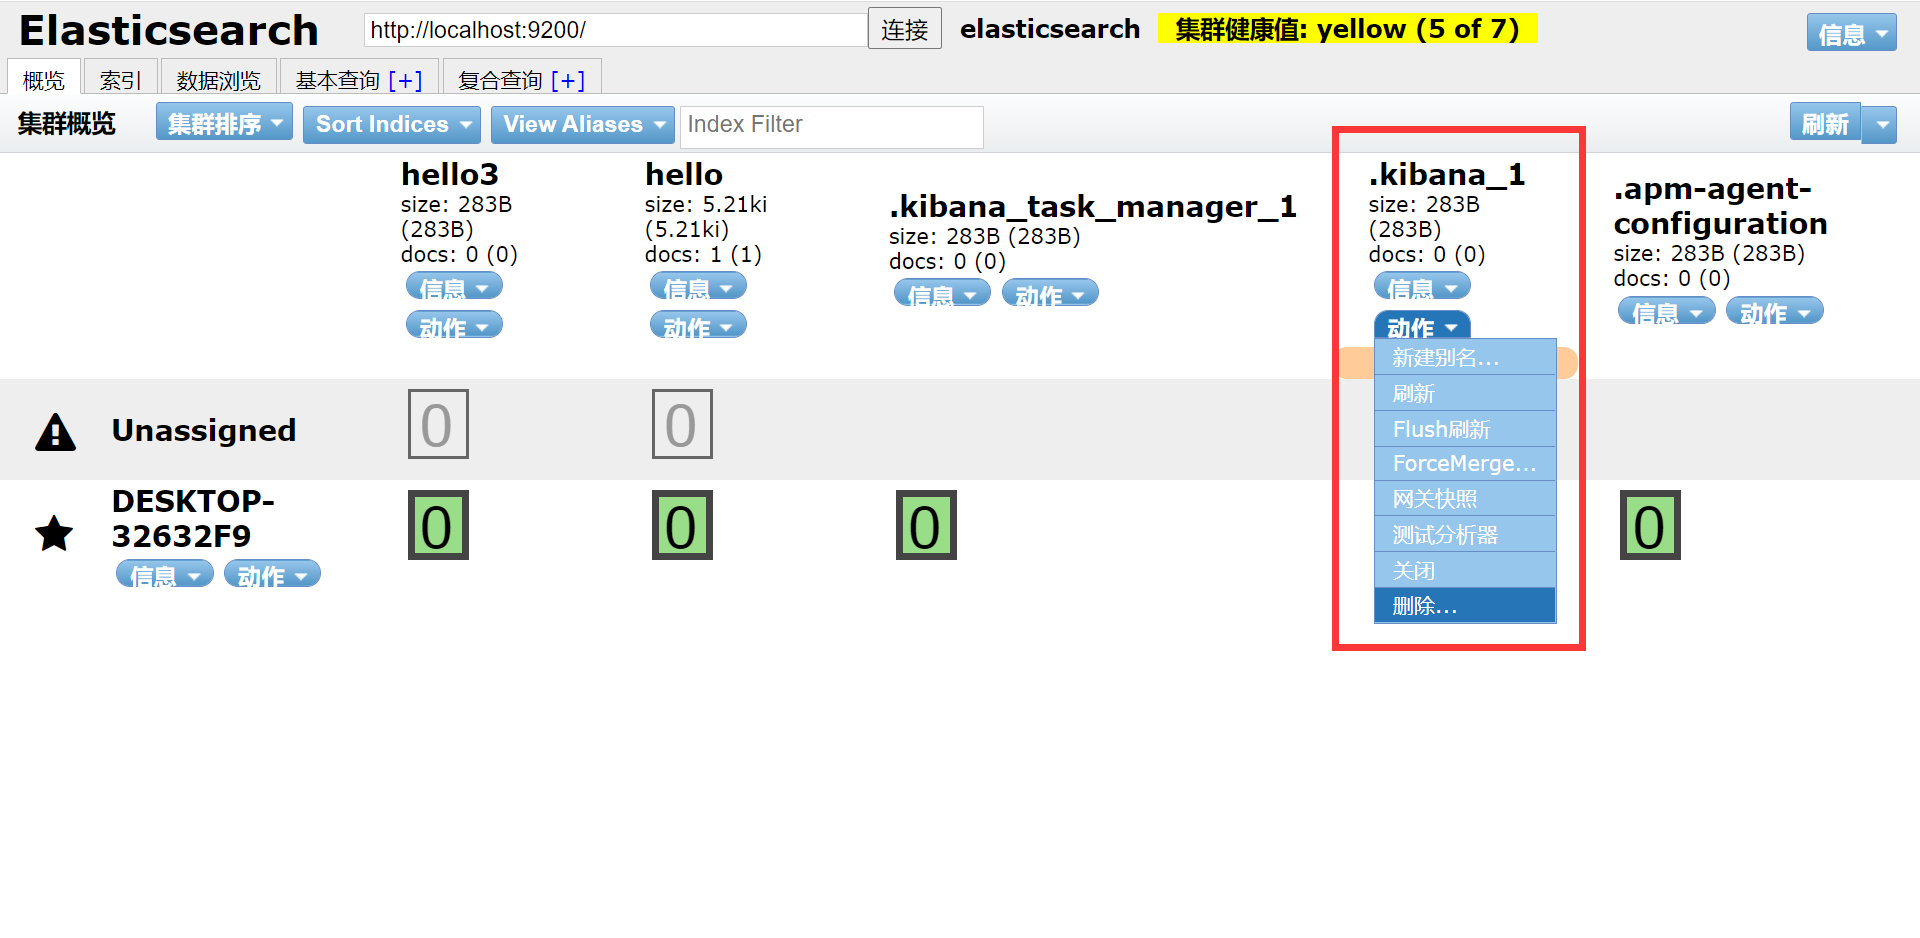1920x938 pixels.
Task: Click the Unassigned row label
Action: pos(204,430)
